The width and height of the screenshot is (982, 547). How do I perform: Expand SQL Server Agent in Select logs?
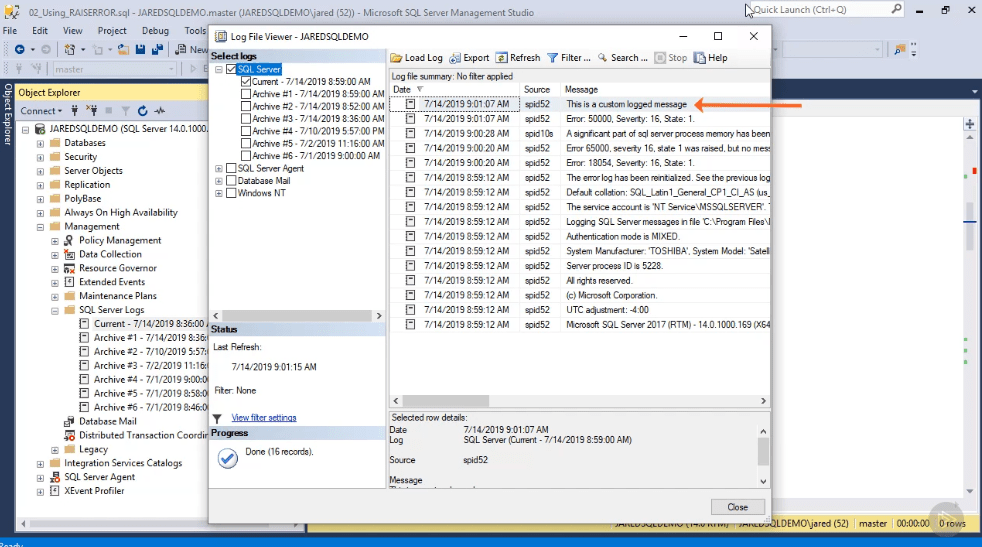click(219, 169)
